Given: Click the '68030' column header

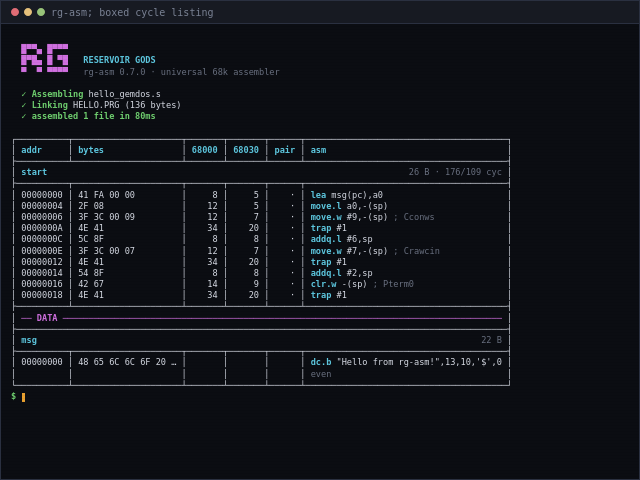Looking at the screenshot, I should tap(246, 150).
